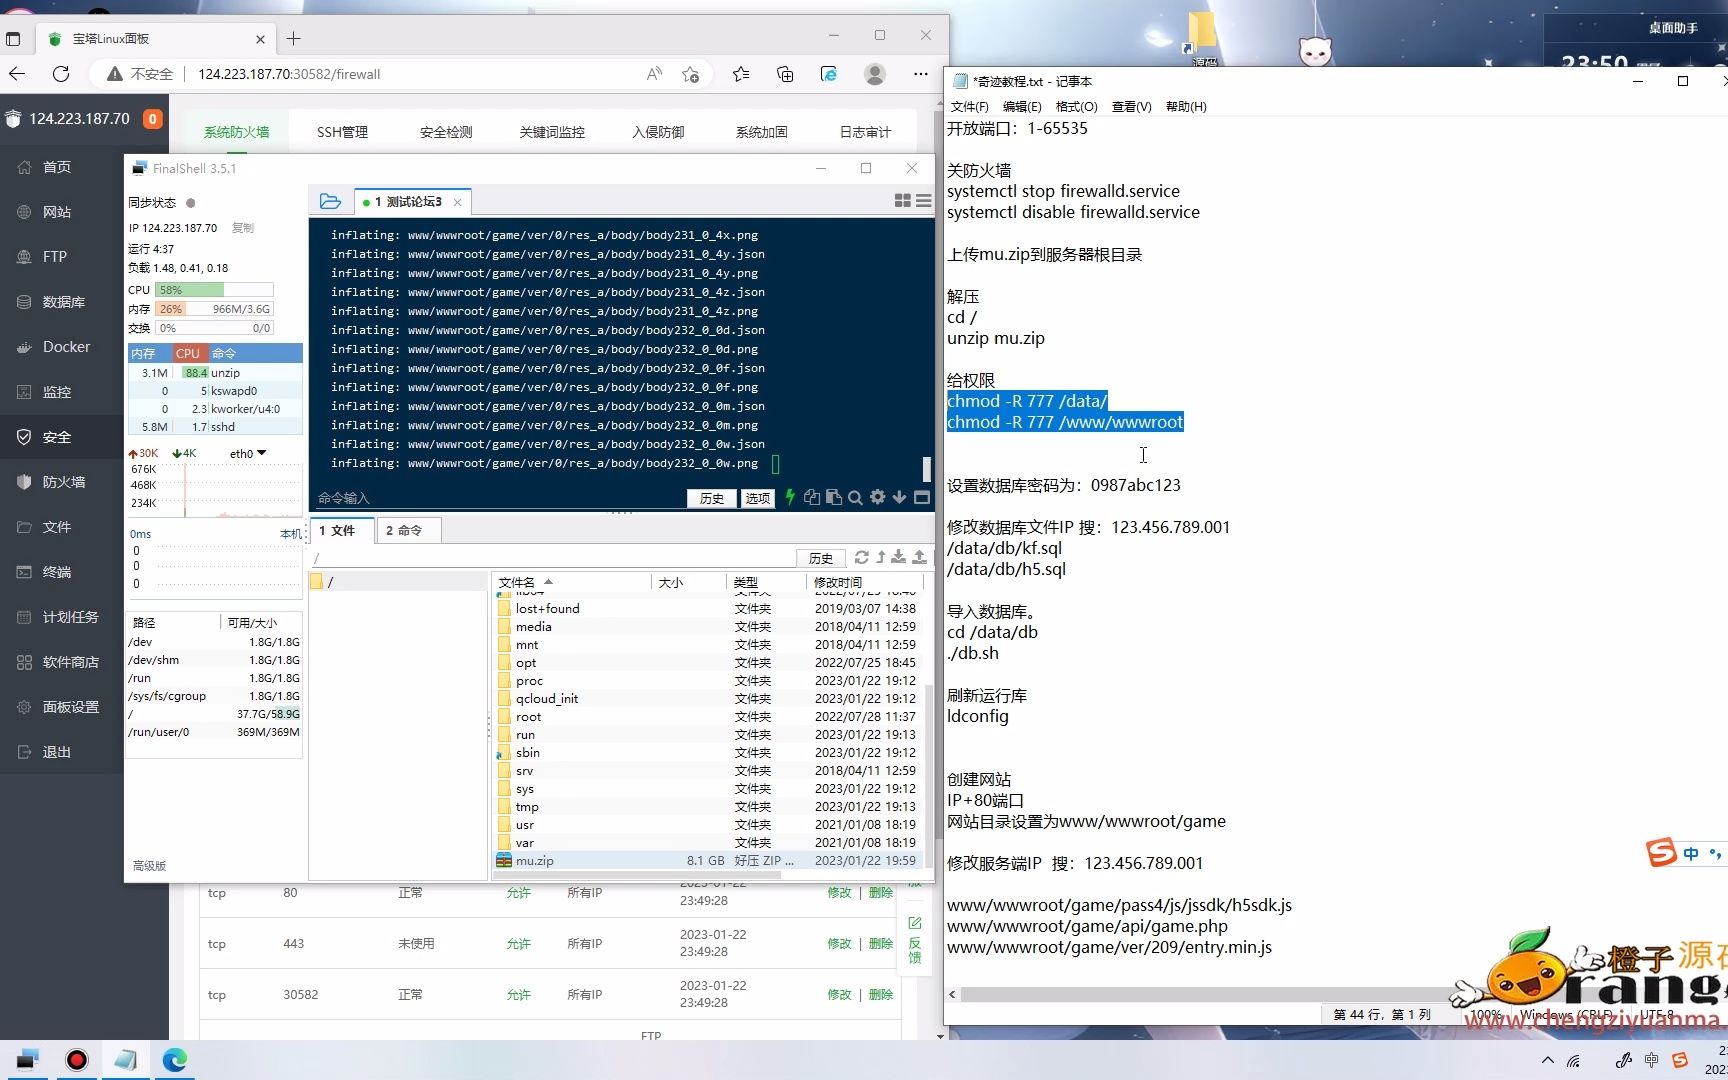Image resolution: width=1728 pixels, height=1080 pixels.
Task: Paste into terminal with the paste icon
Action: click(x=833, y=497)
